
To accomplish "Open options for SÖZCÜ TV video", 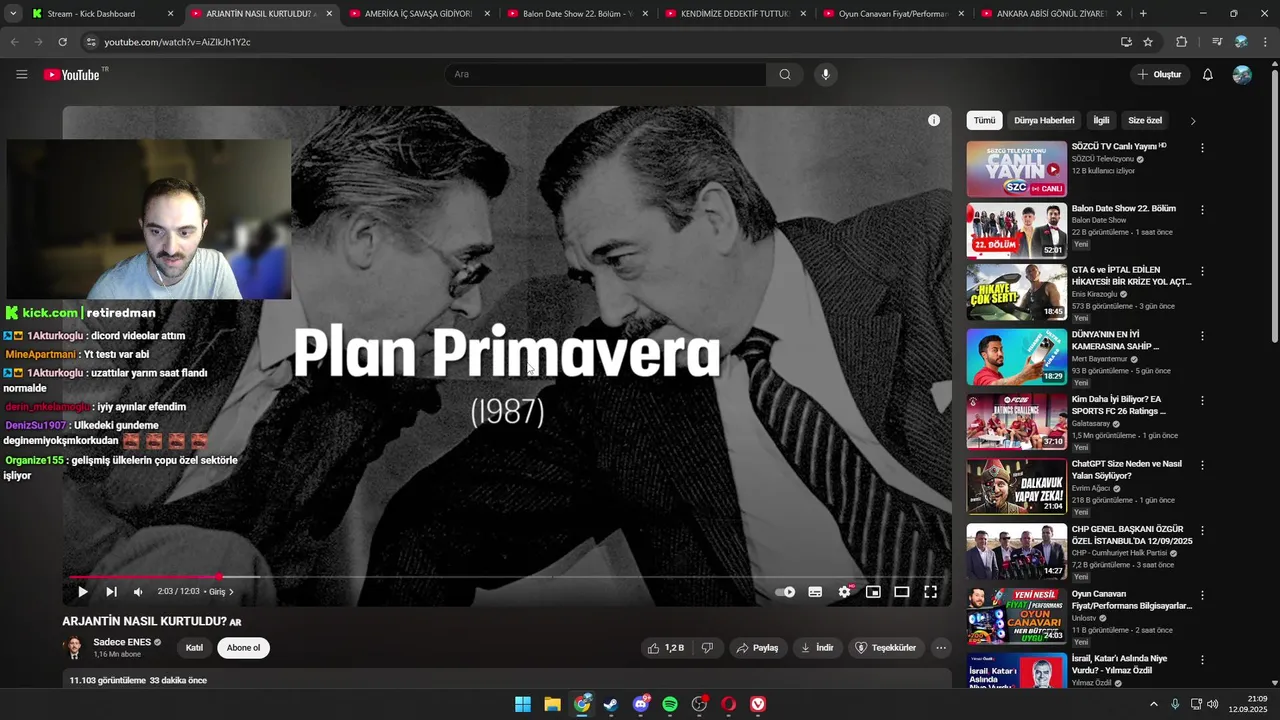I will coord(1202,148).
